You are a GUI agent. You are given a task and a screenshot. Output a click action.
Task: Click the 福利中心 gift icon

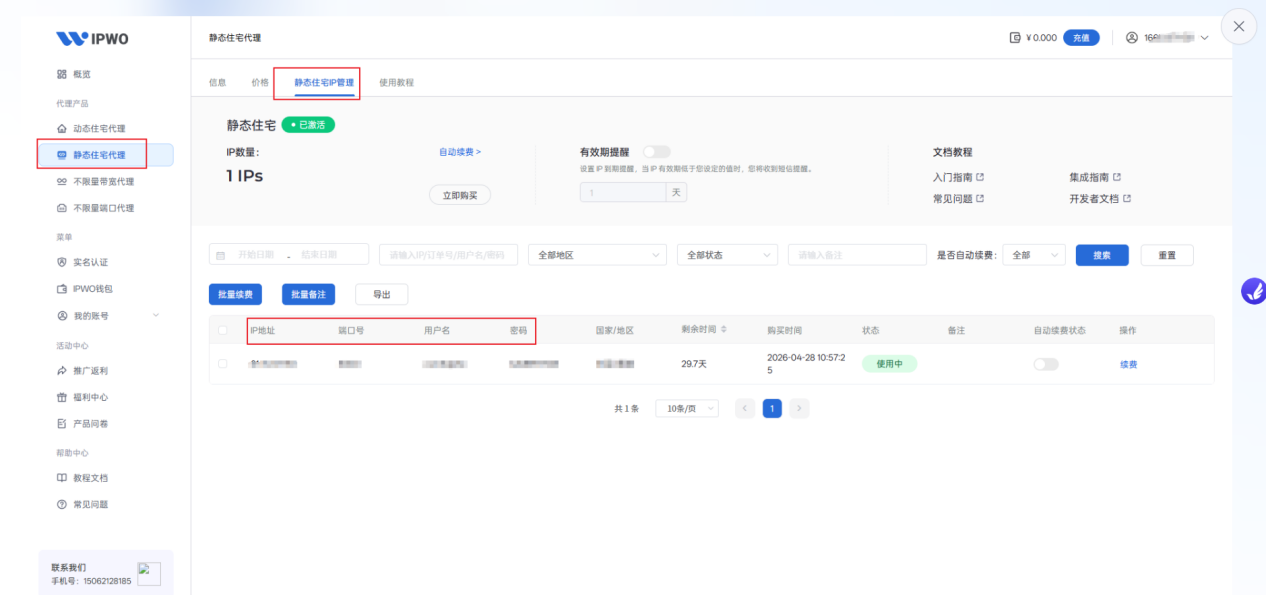click(x=62, y=397)
